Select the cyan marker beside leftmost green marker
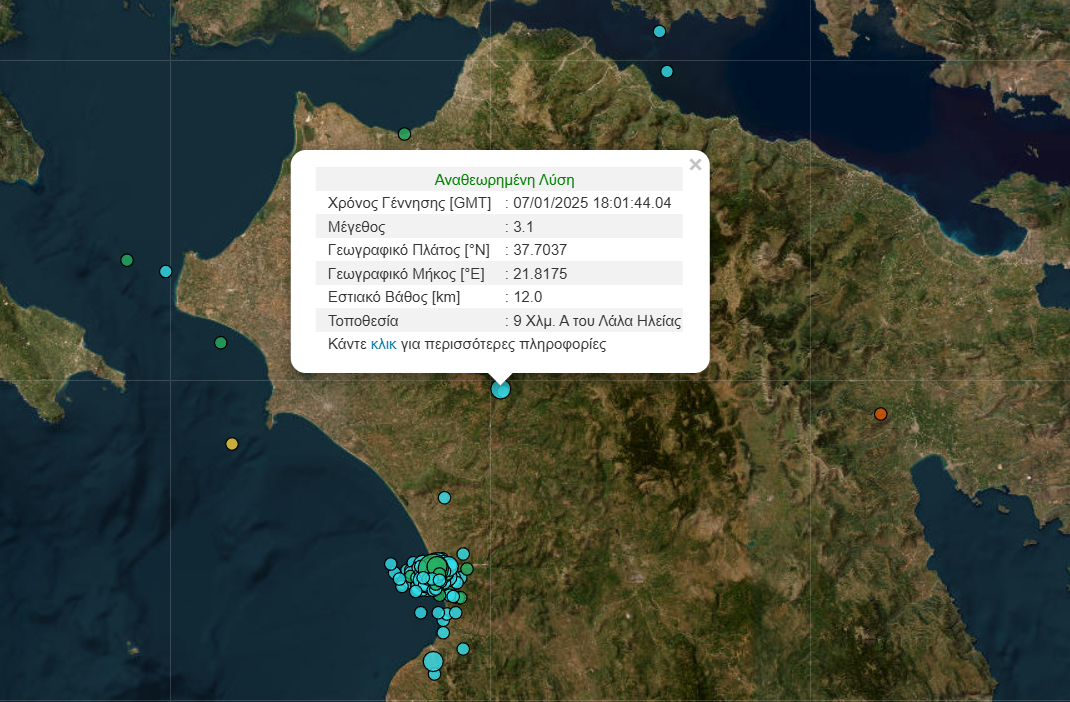 click(166, 271)
